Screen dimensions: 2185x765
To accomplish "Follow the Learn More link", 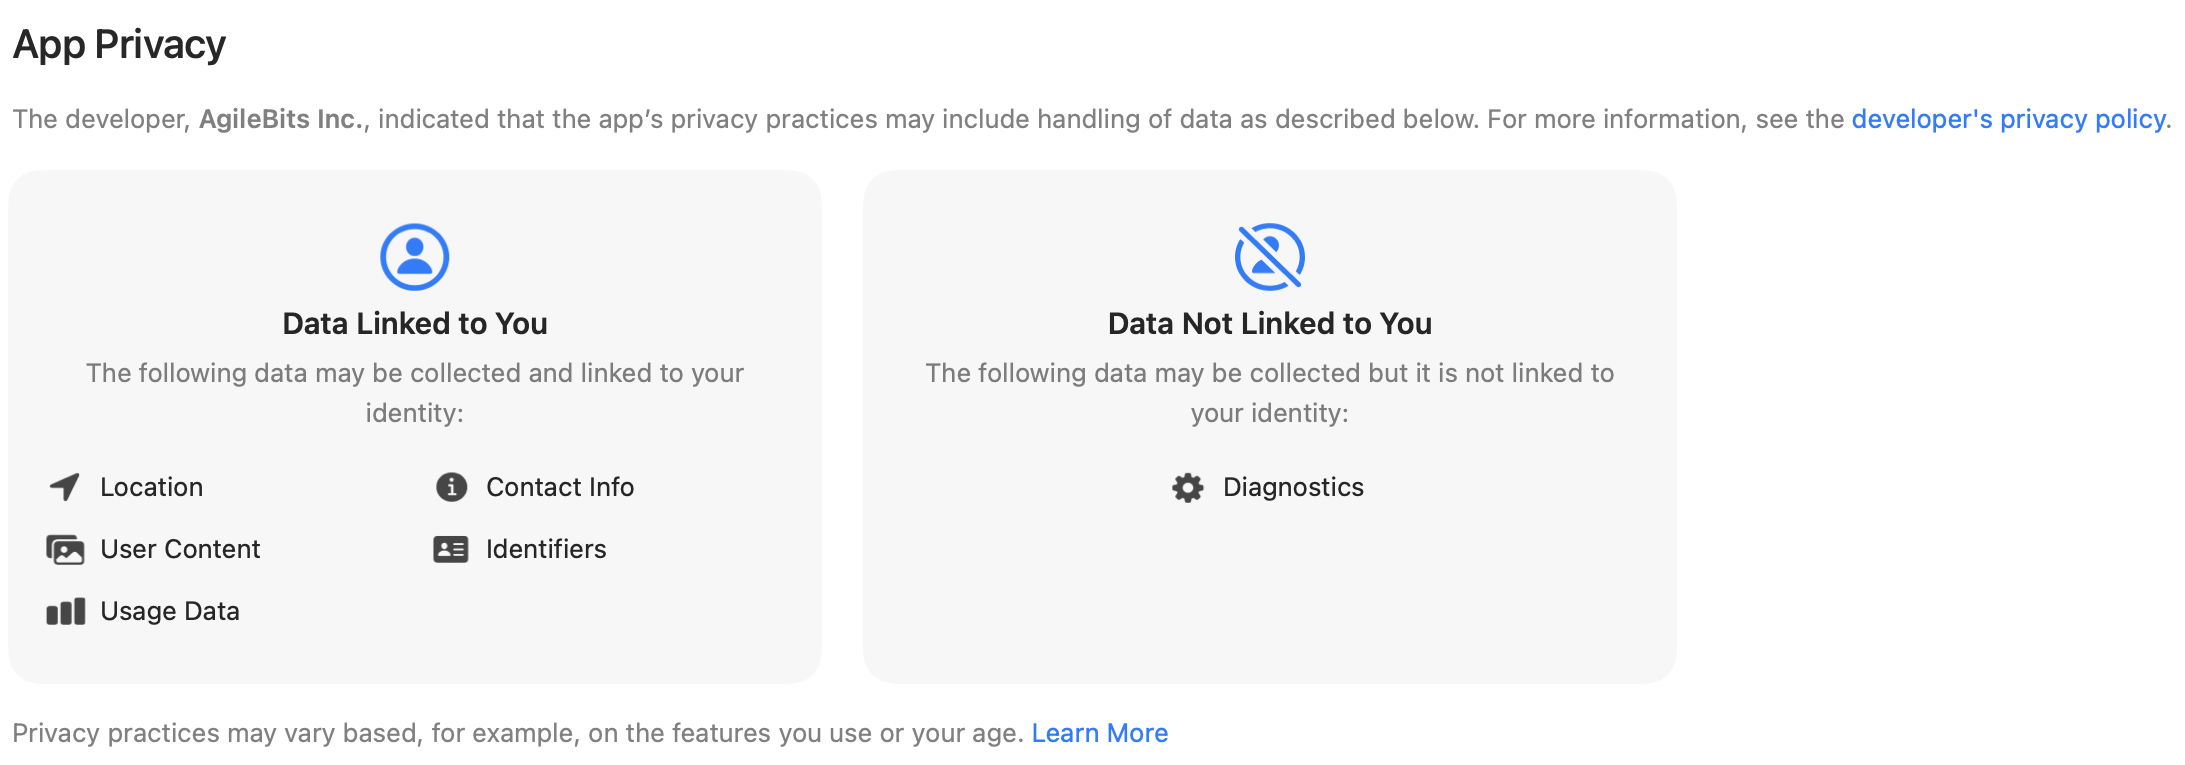I will click(1099, 733).
